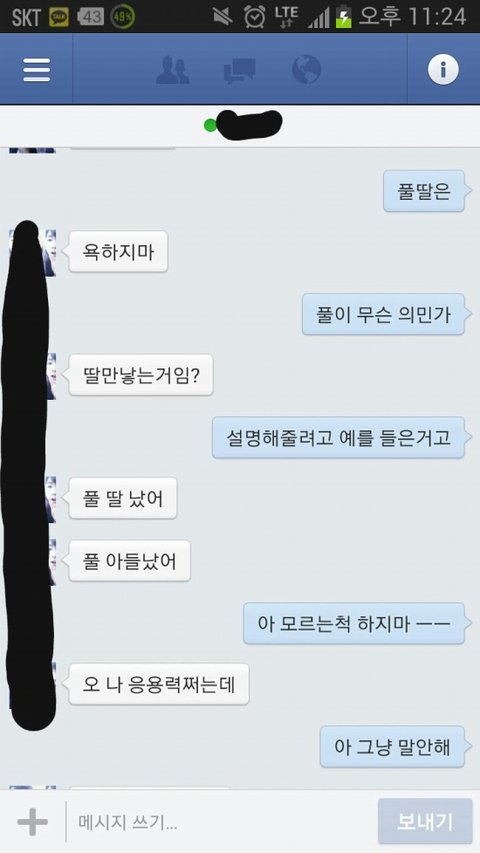Tap the 아 그냥 말안해 bubble
The height and width of the screenshot is (853, 480).
(x=392, y=746)
